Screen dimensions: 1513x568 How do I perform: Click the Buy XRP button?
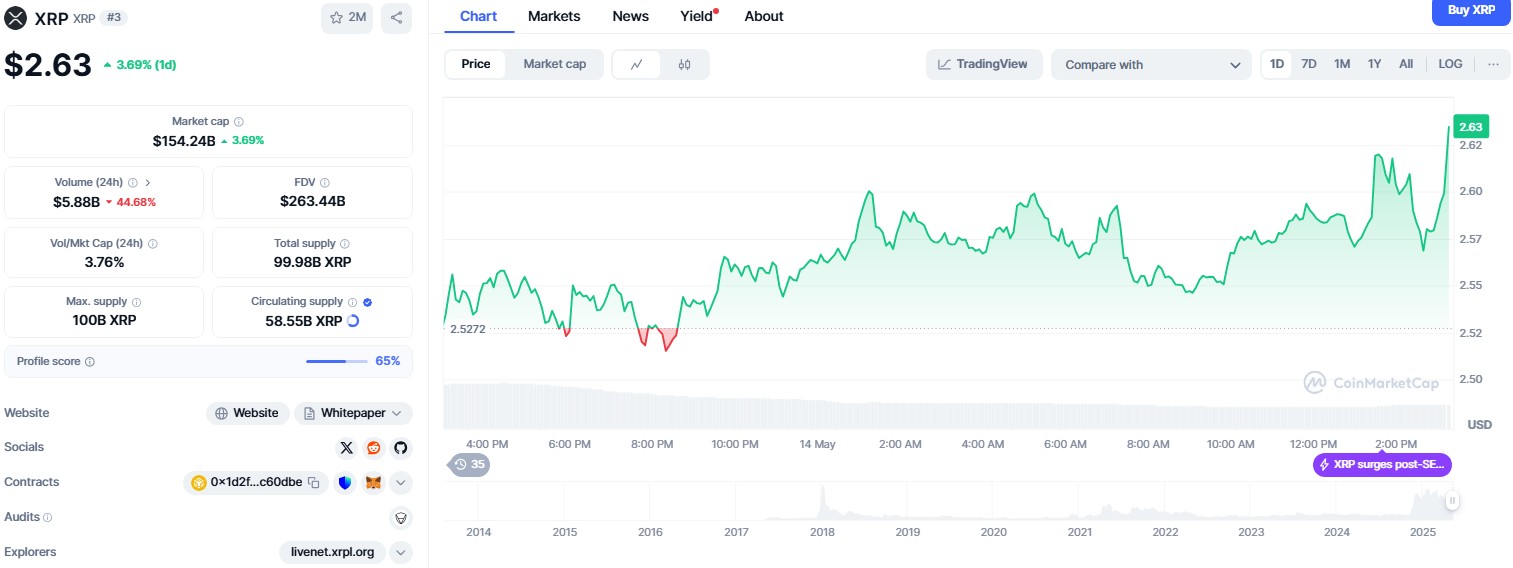pyautogui.click(x=1471, y=11)
